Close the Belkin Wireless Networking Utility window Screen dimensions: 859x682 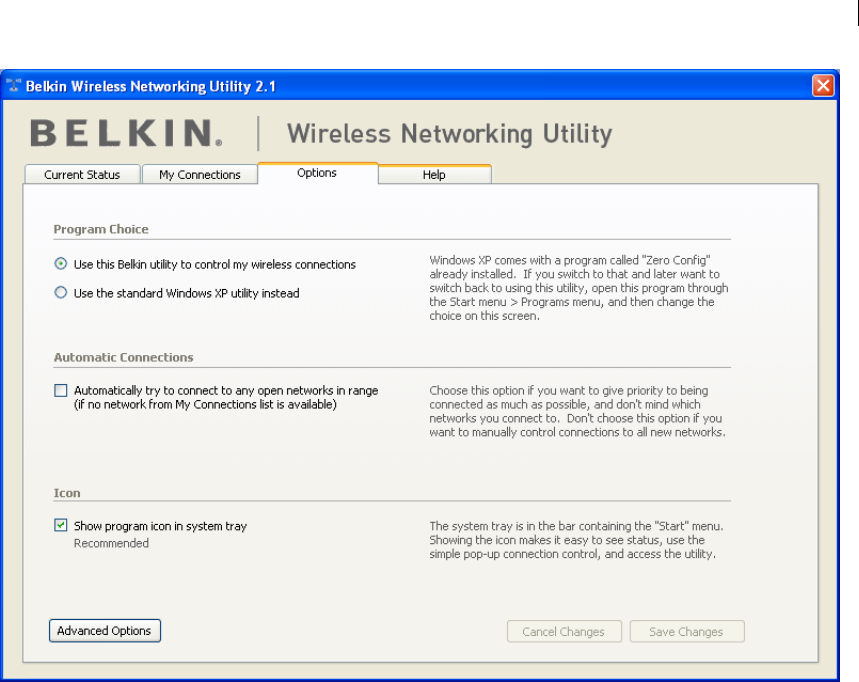823,85
